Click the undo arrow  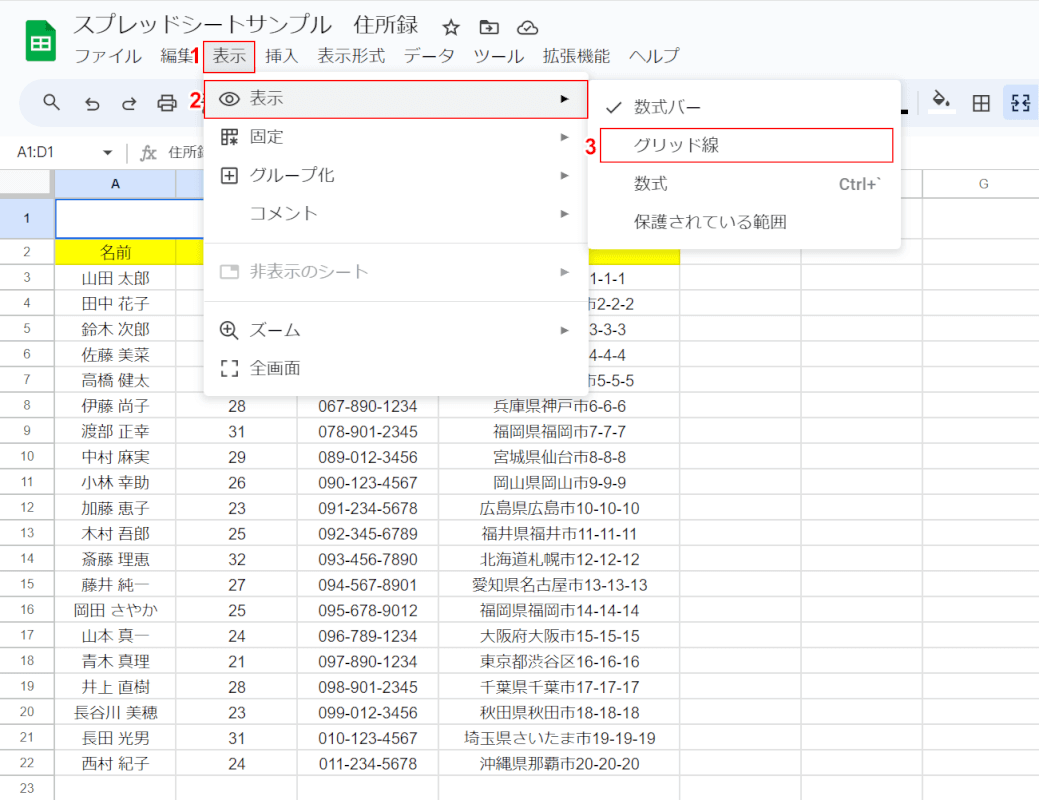[92, 102]
